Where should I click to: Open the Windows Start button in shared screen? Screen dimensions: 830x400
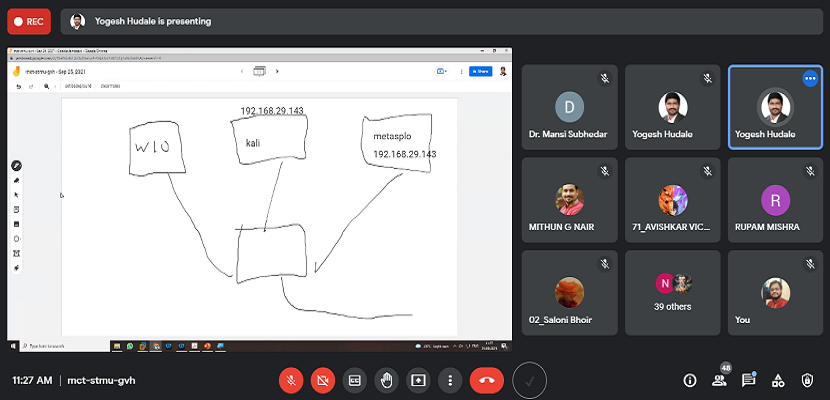tap(13, 346)
